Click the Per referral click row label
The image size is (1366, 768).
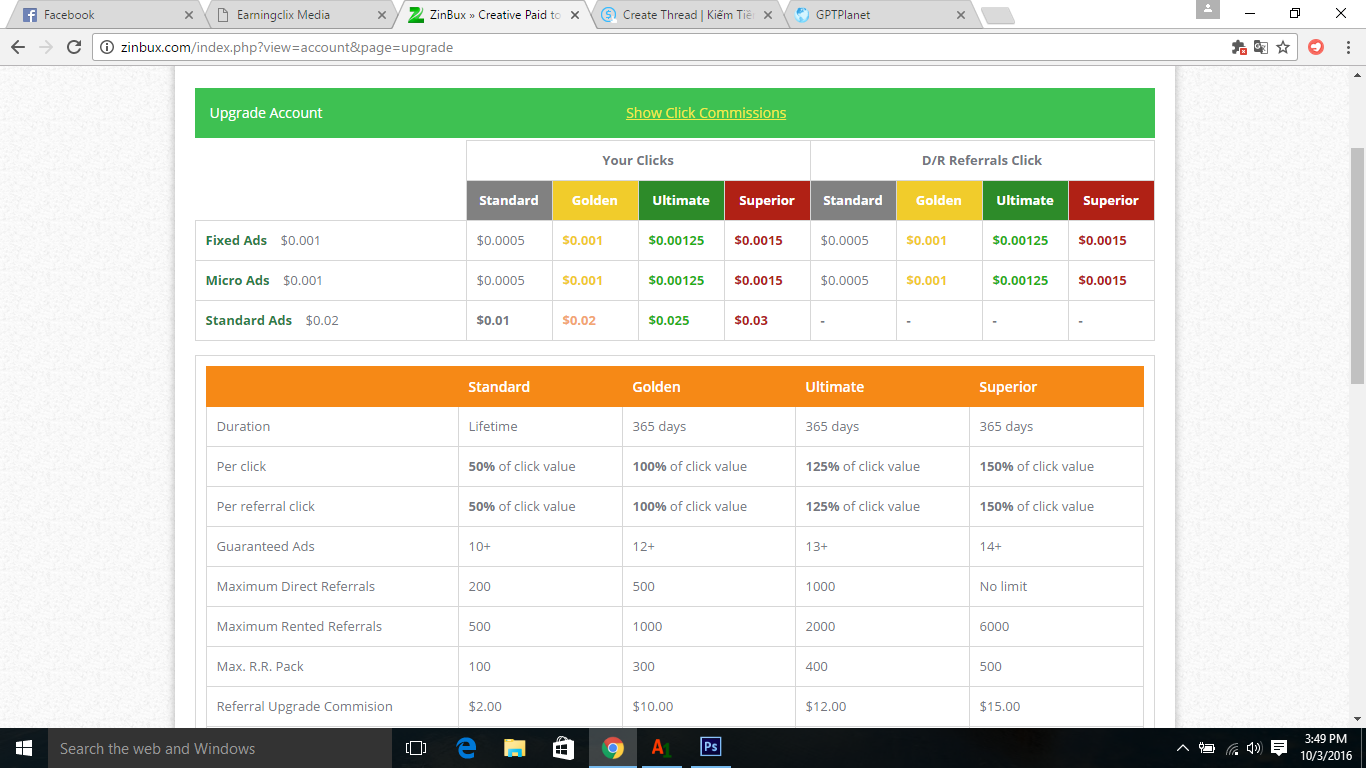(265, 506)
